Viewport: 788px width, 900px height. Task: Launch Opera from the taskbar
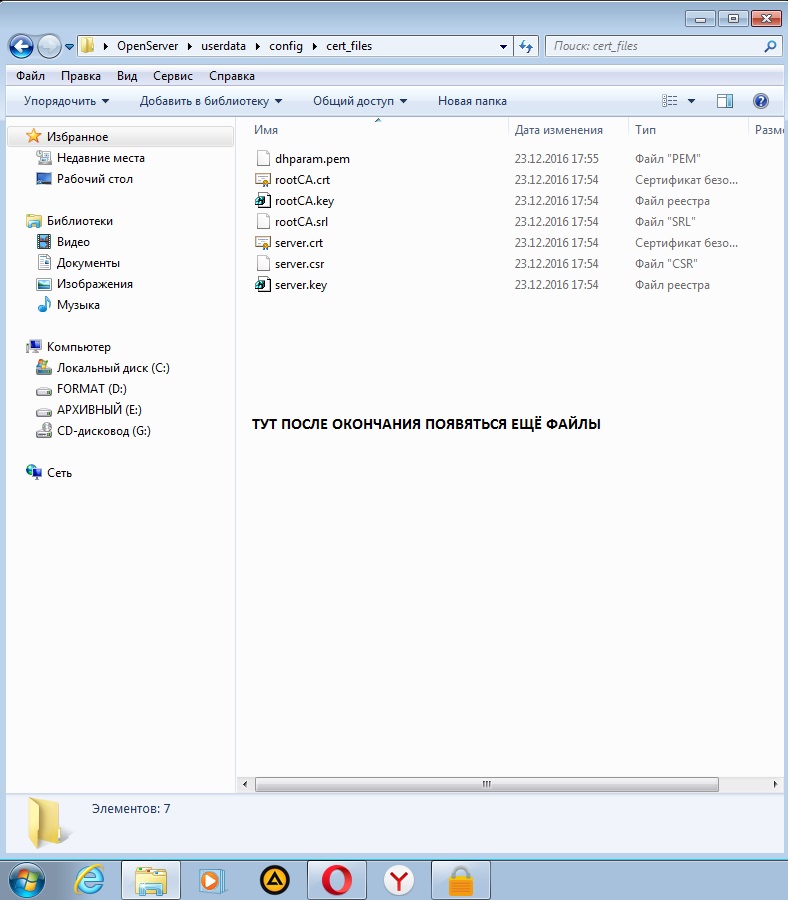point(337,879)
